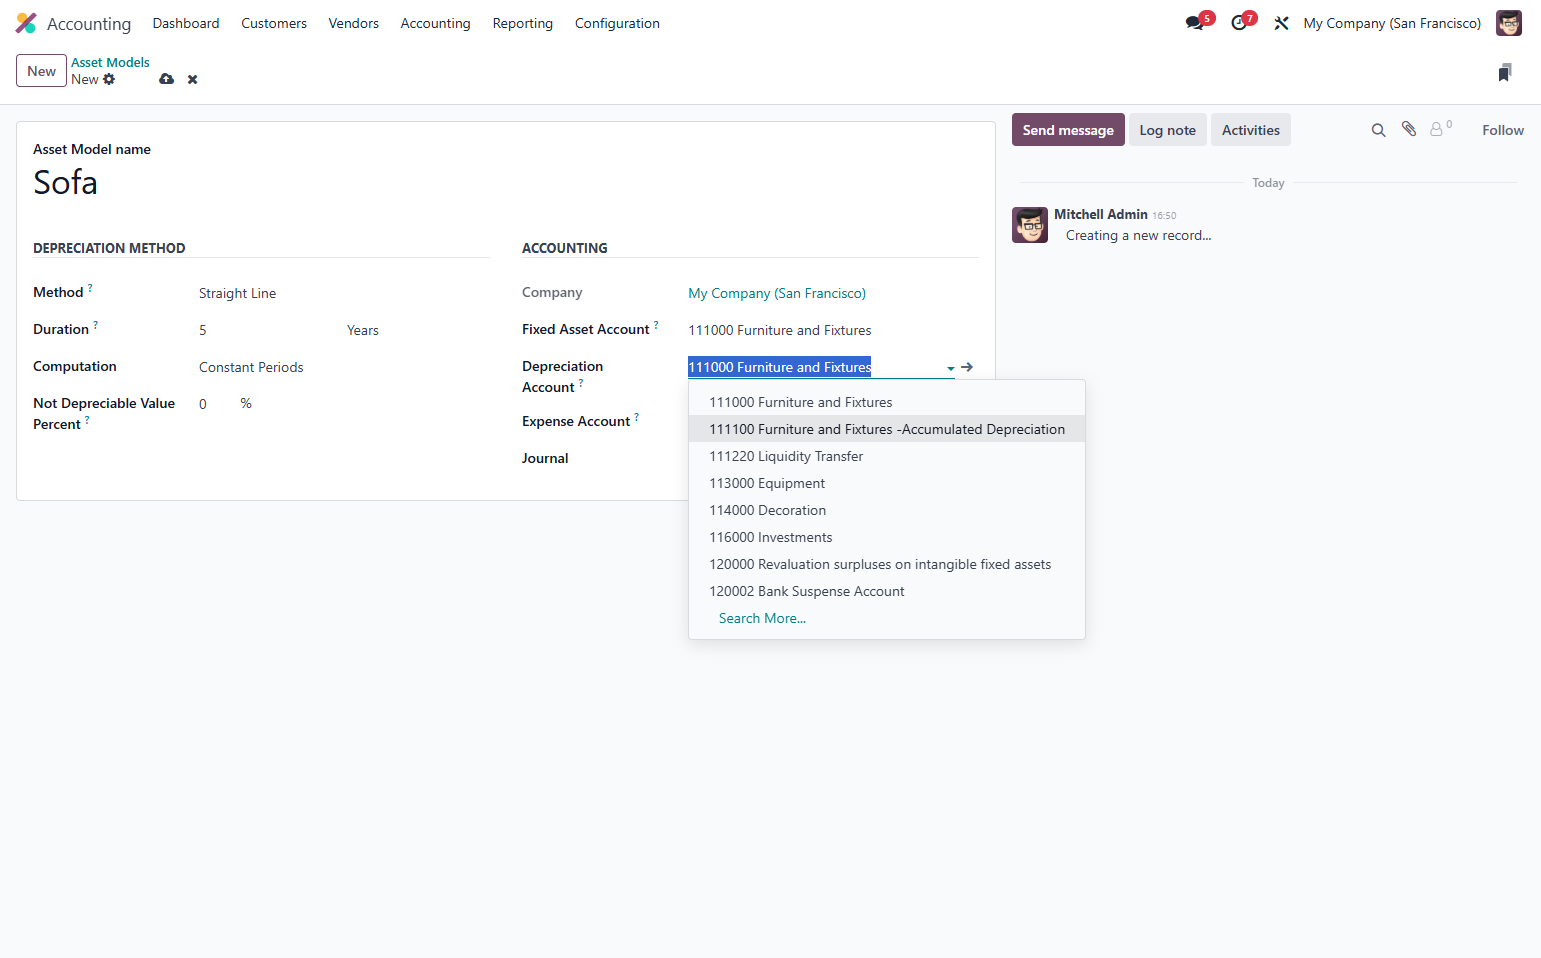Save the record with the cloud icon
This screenshot has width=1541, height=958.
click(166, 79)
